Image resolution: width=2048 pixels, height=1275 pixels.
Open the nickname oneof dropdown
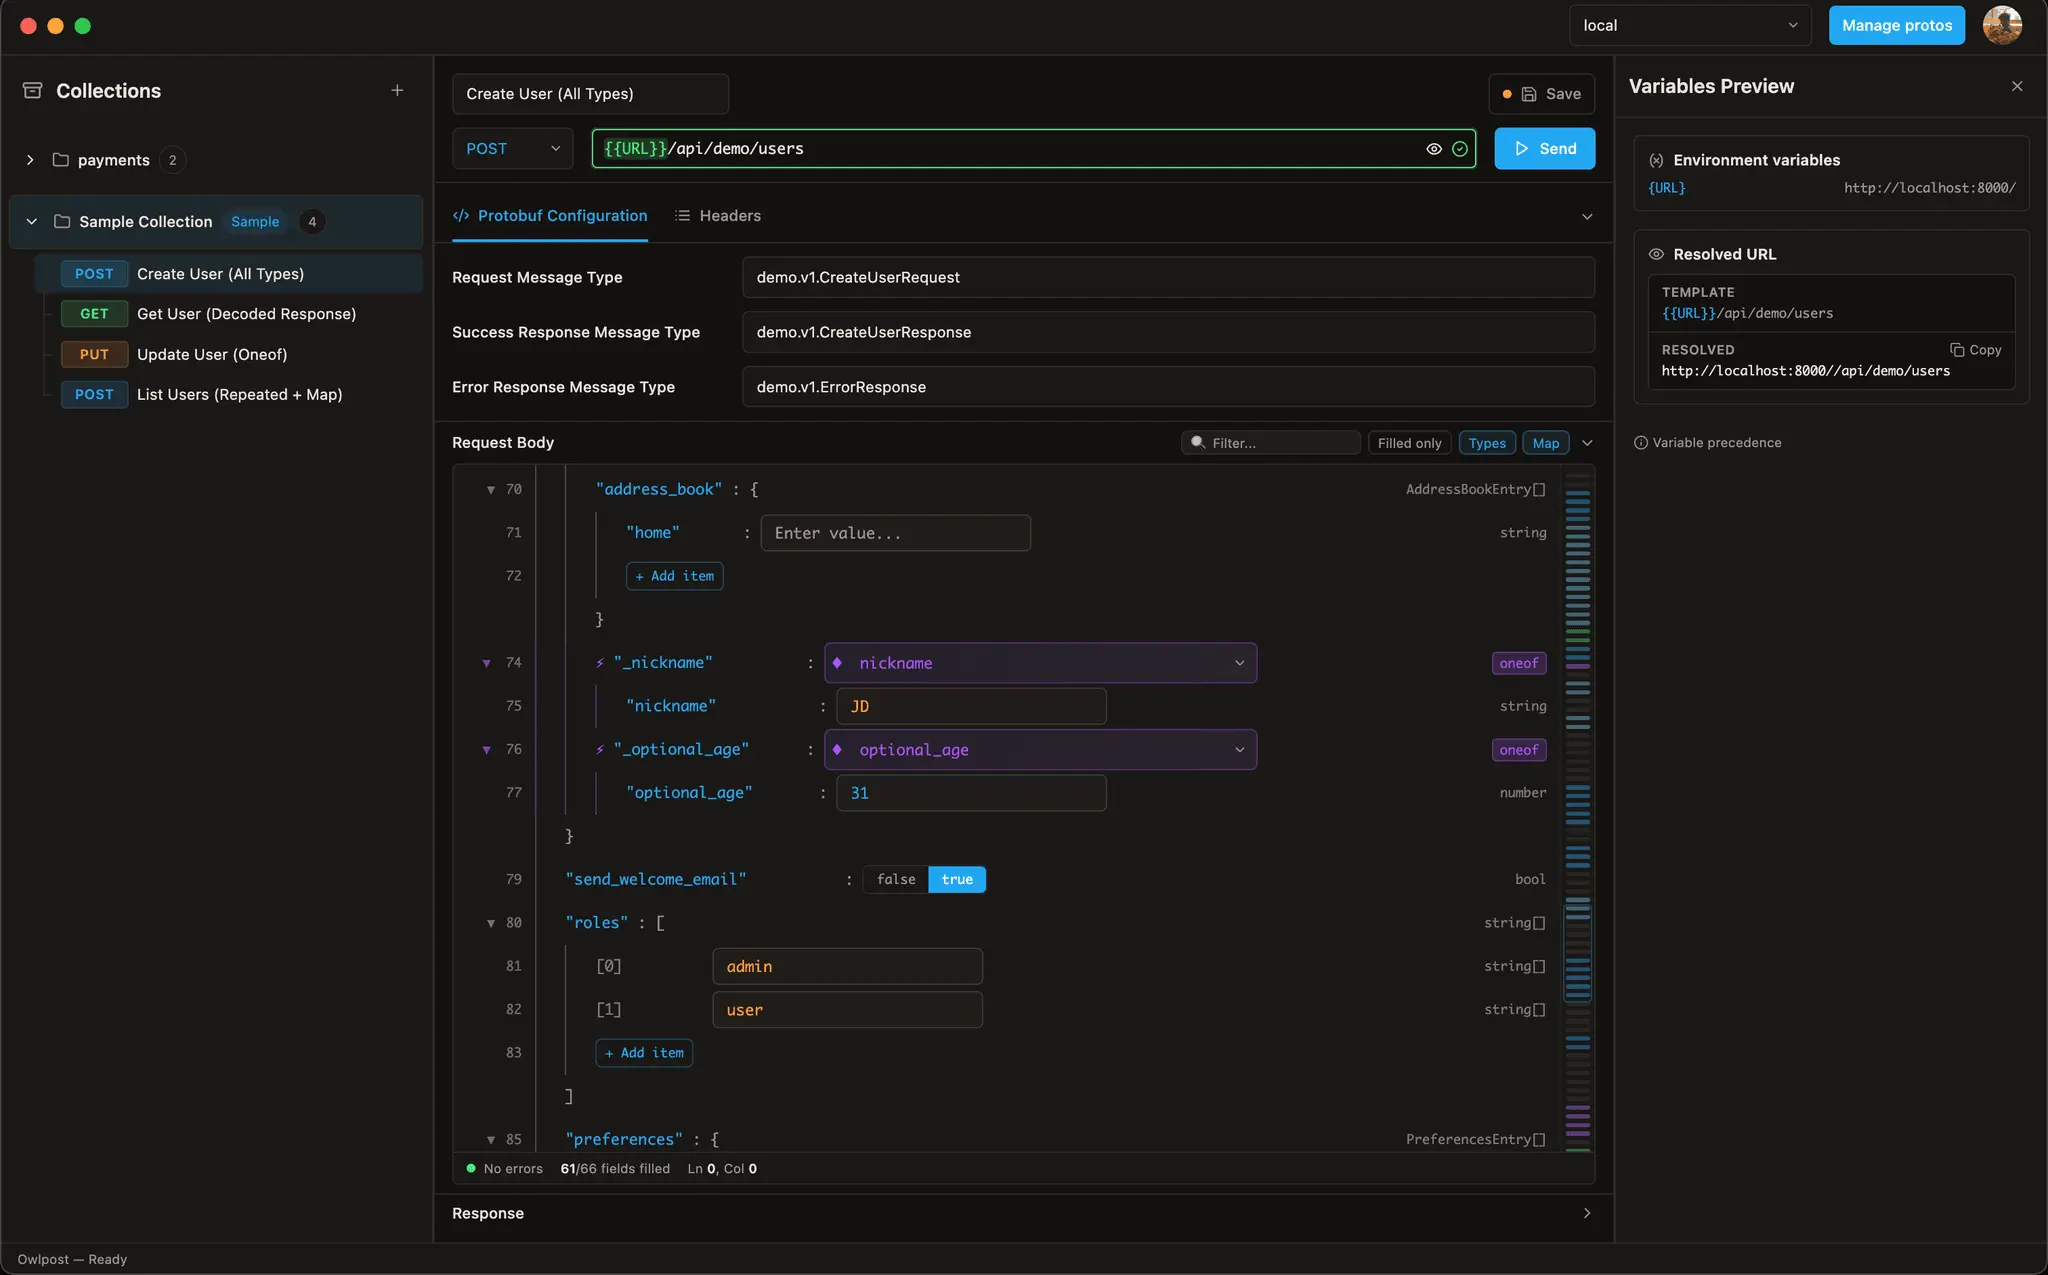1040,663
